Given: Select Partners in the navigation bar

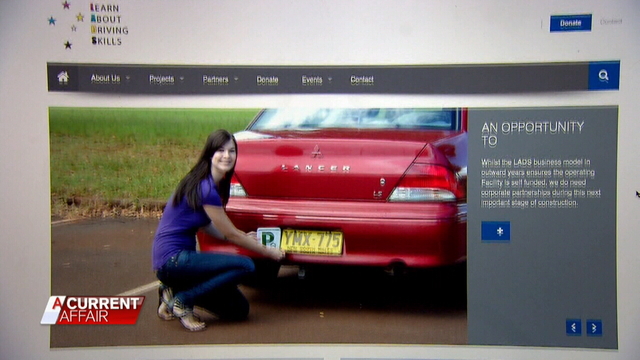Looking at the screenshot, I should (216, 80).
